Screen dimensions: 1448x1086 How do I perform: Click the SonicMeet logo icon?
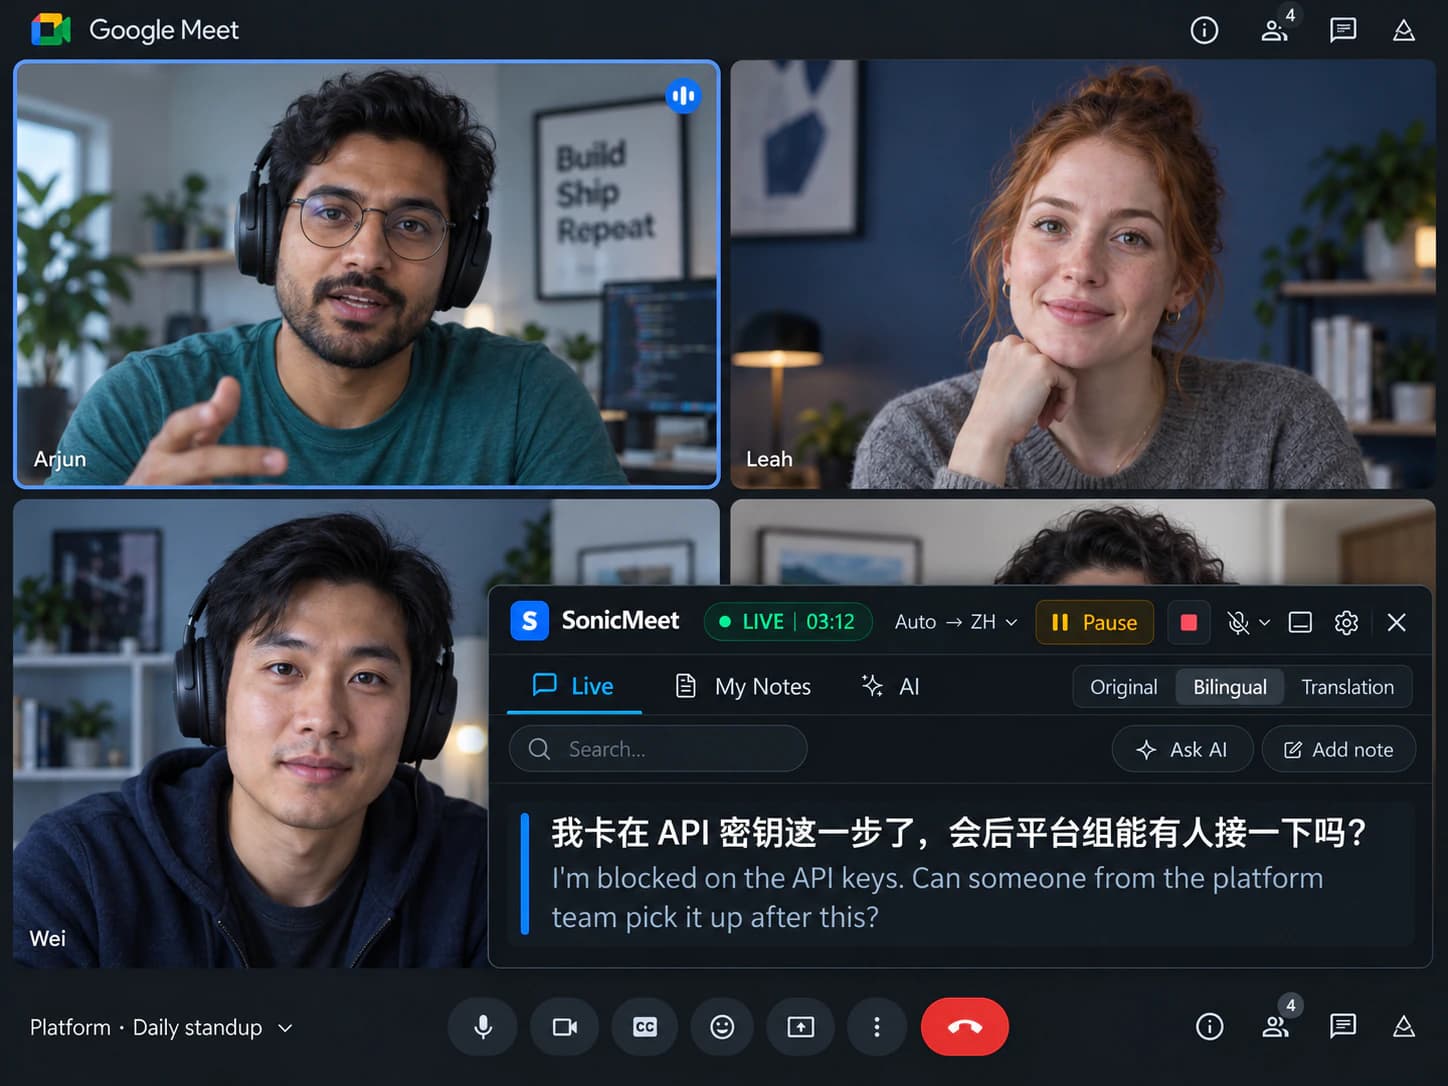point(530,621)
